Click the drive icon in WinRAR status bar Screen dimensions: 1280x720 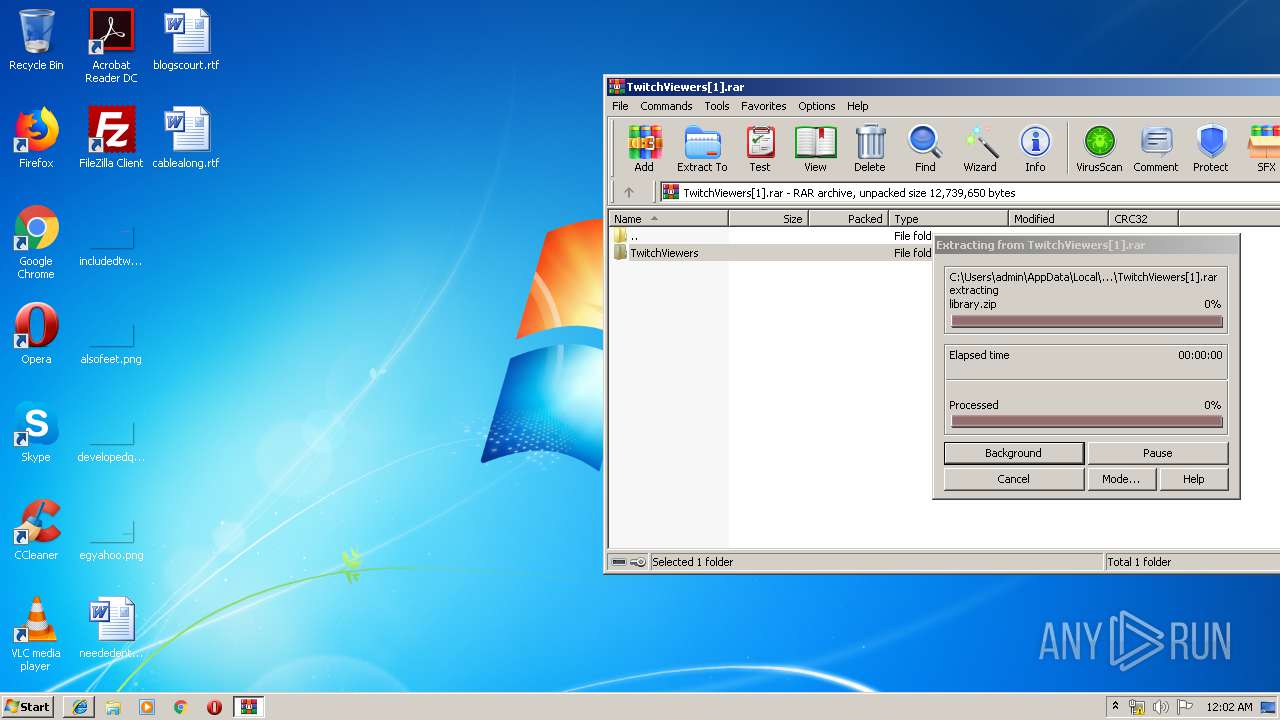coord(619,562)
